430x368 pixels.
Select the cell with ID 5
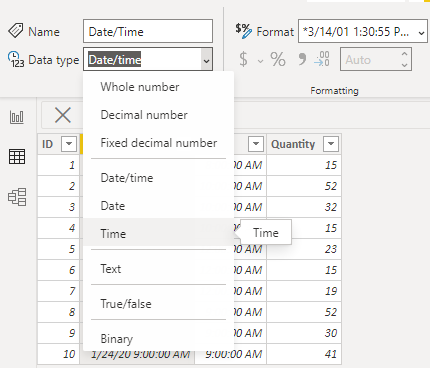click(x=58, y=249)
